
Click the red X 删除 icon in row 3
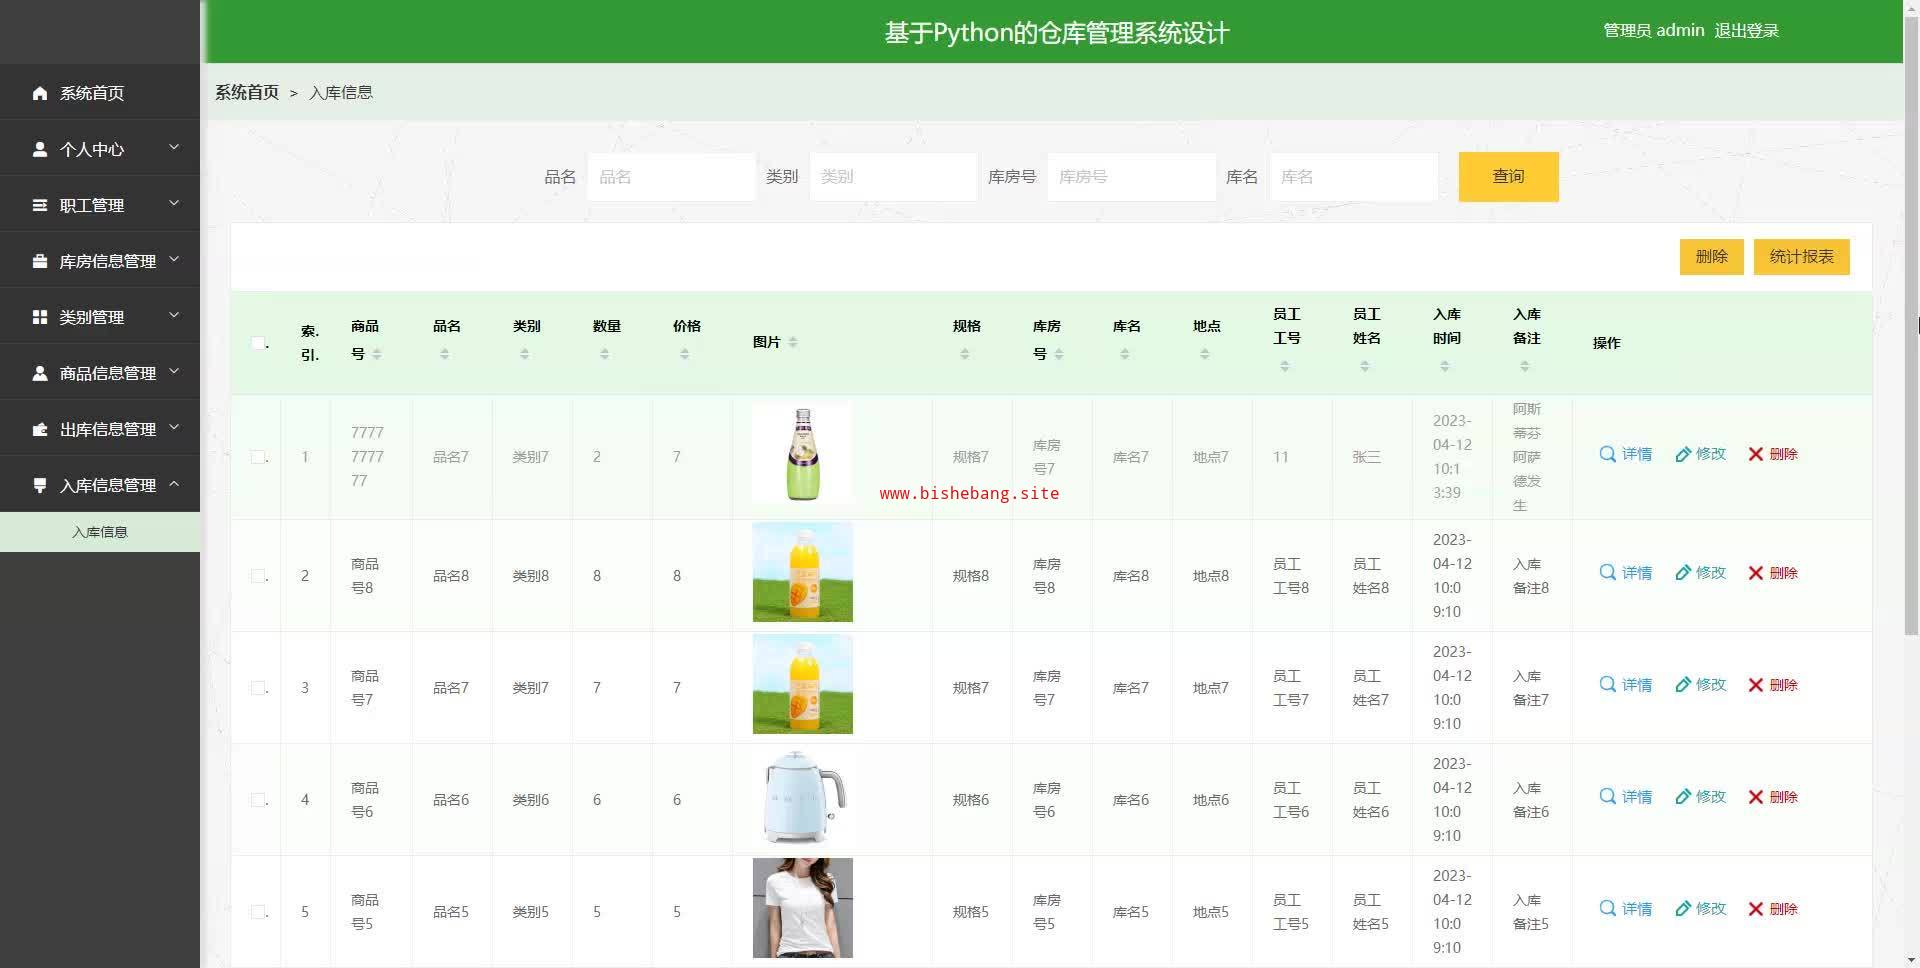[1756, 685]
